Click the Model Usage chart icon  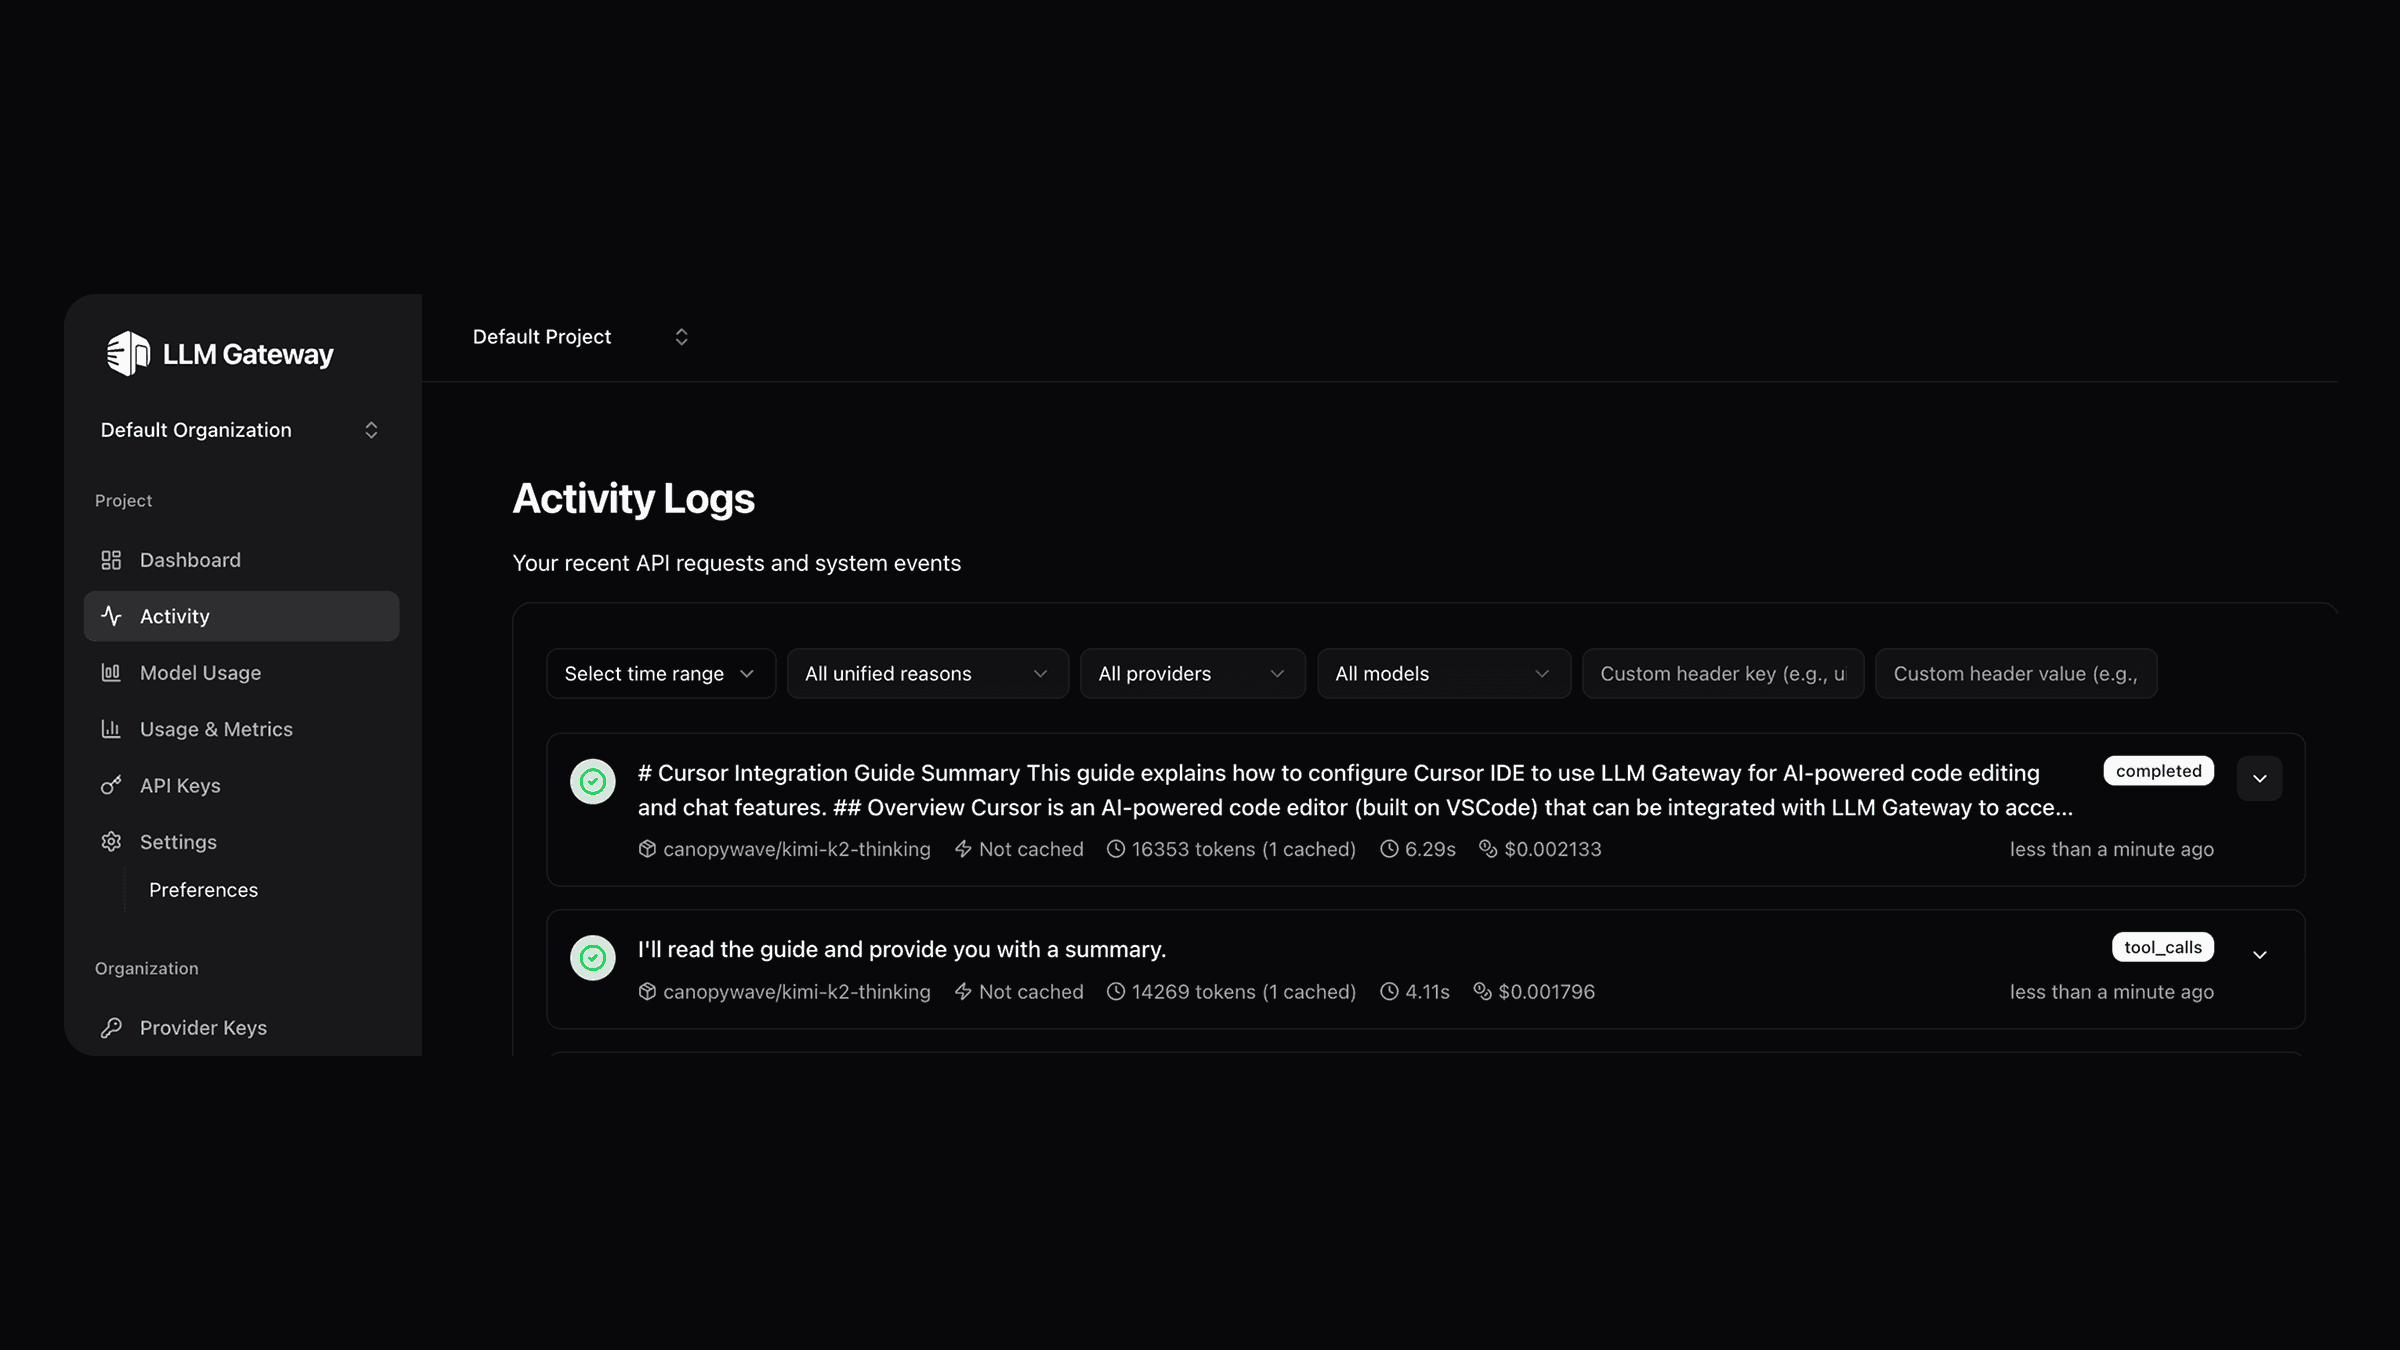111,673
